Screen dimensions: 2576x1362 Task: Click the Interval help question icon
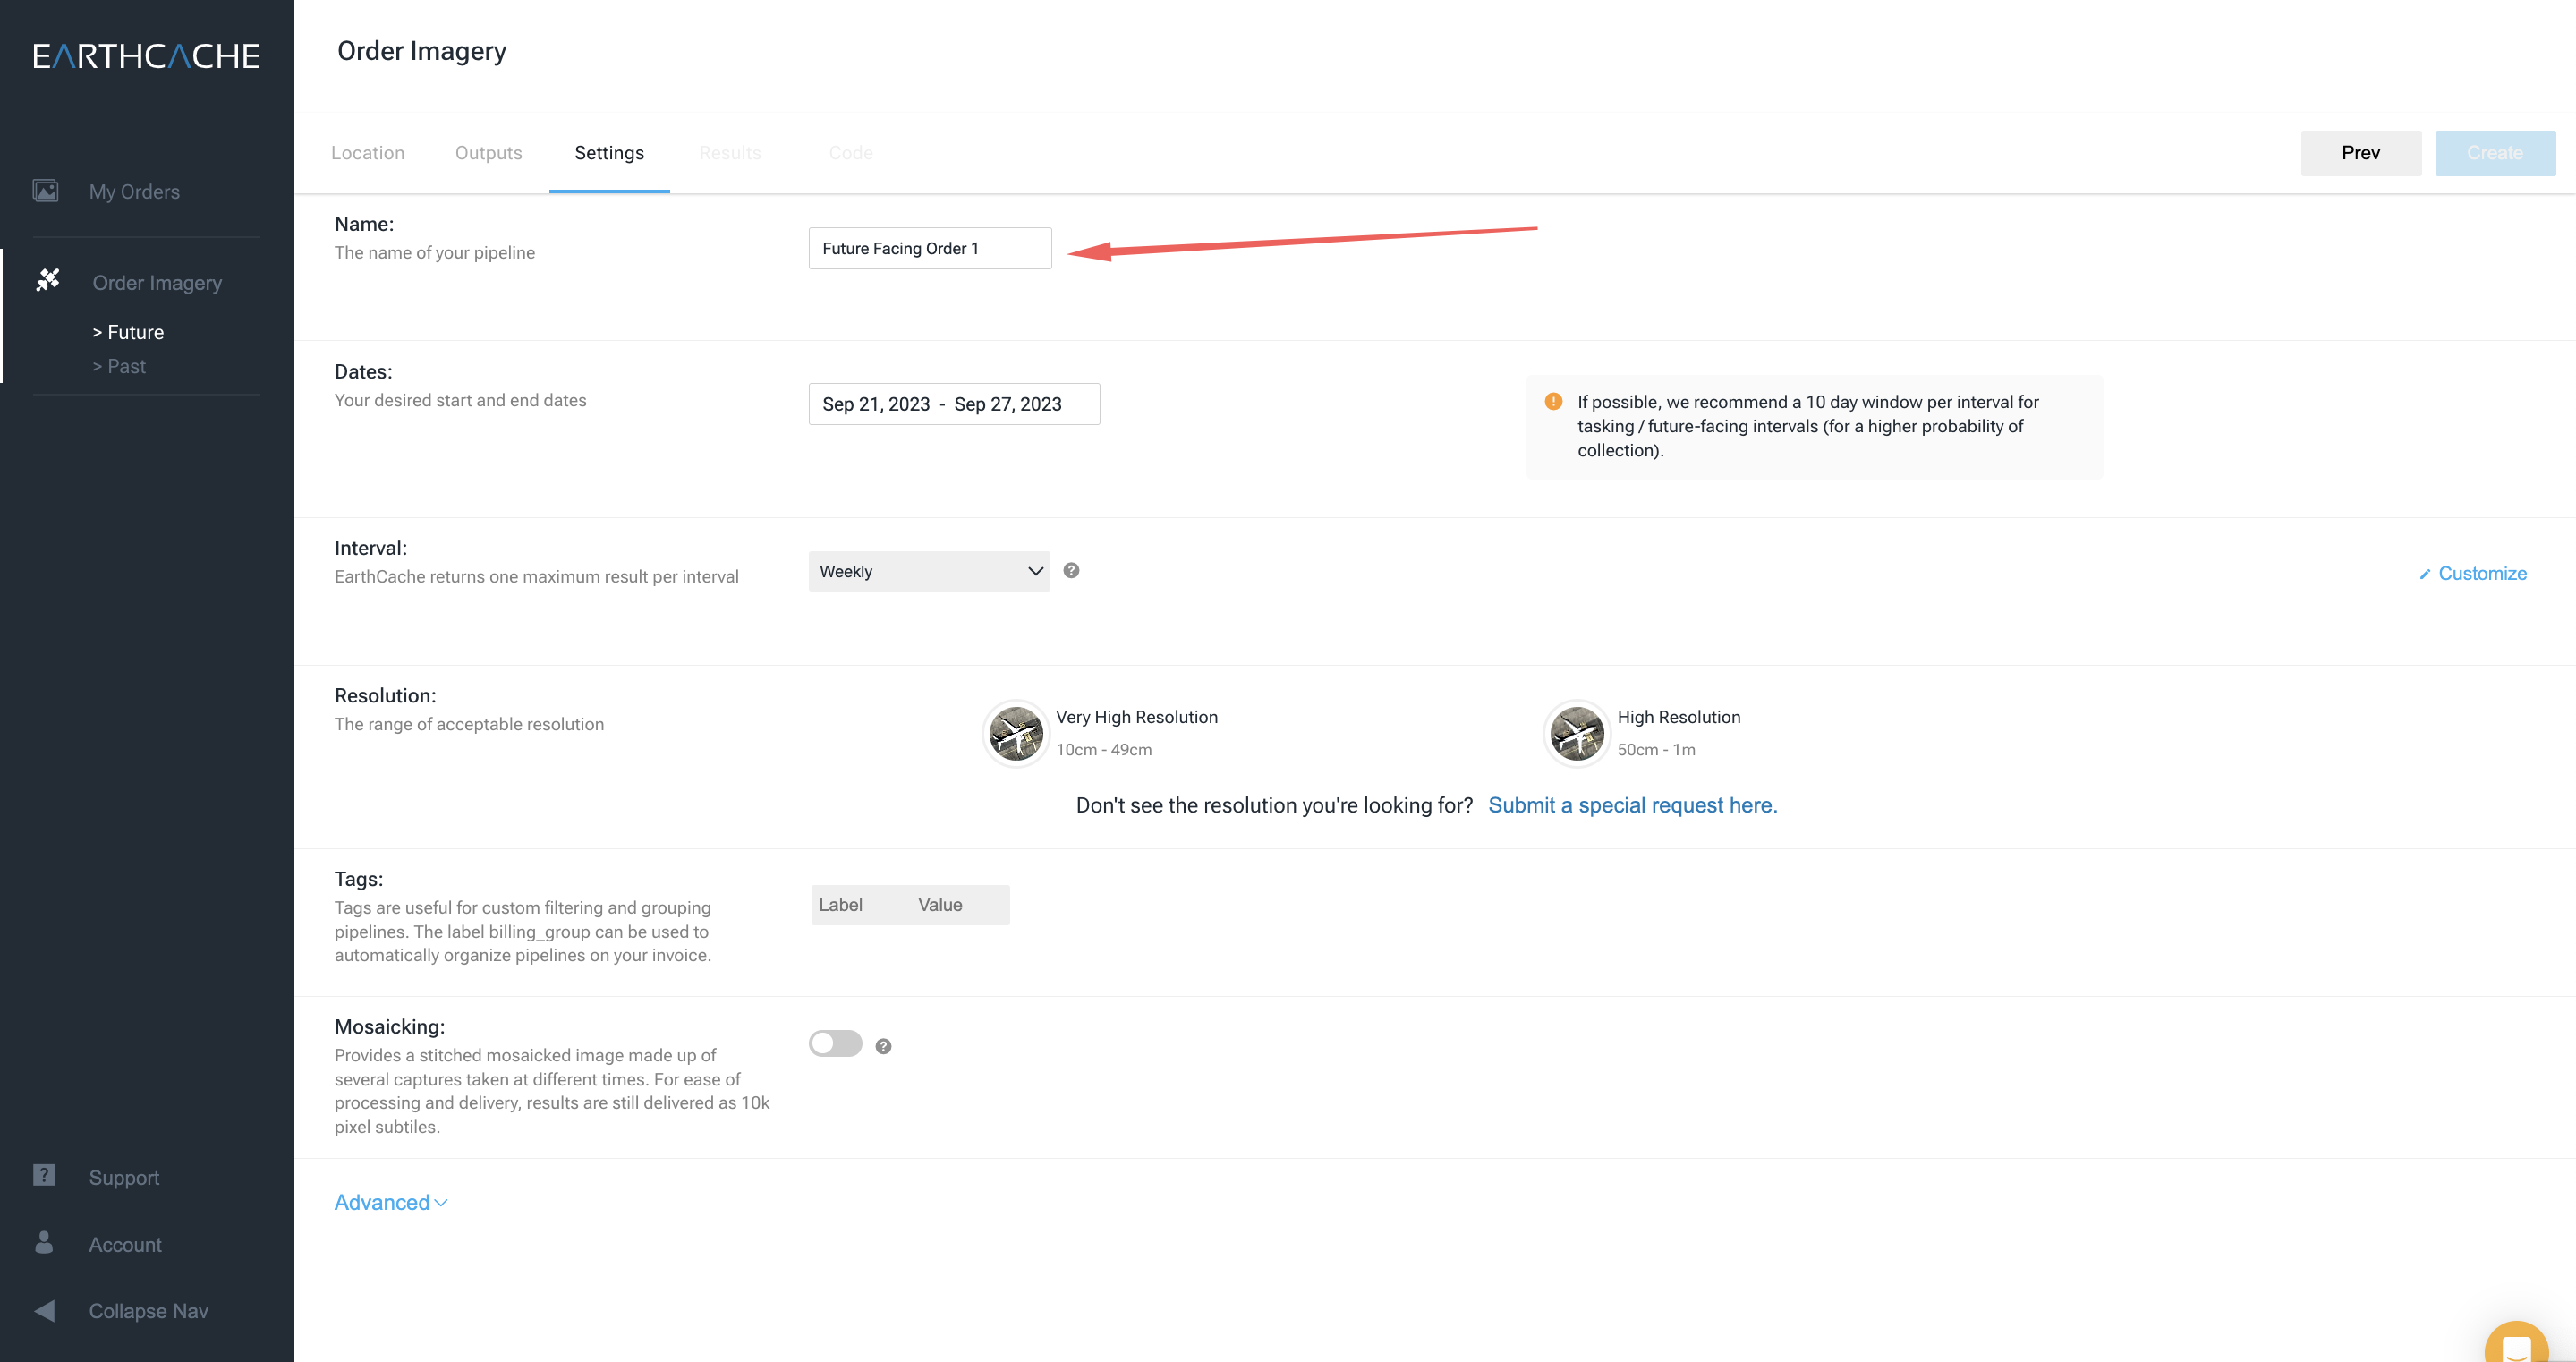[1071, 570]
